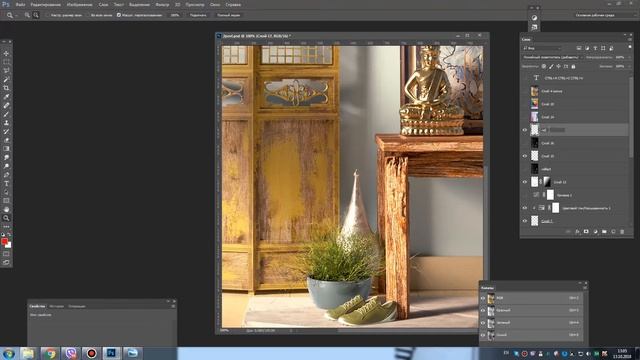Select the Magic Wand tool
The image size is (640, 360).
(x=6, y=79)
